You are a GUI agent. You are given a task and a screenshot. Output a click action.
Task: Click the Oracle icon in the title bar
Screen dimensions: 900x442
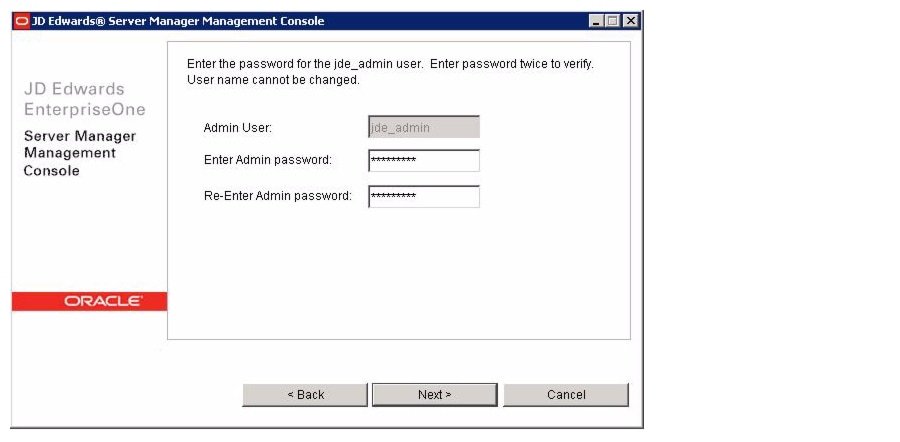click(x=22, y=21)
